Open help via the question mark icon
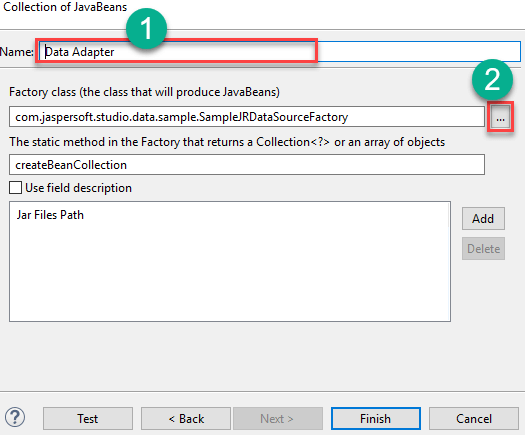Image resolution: width=525 pixels, height=435 pixels. tap(15, 417)
